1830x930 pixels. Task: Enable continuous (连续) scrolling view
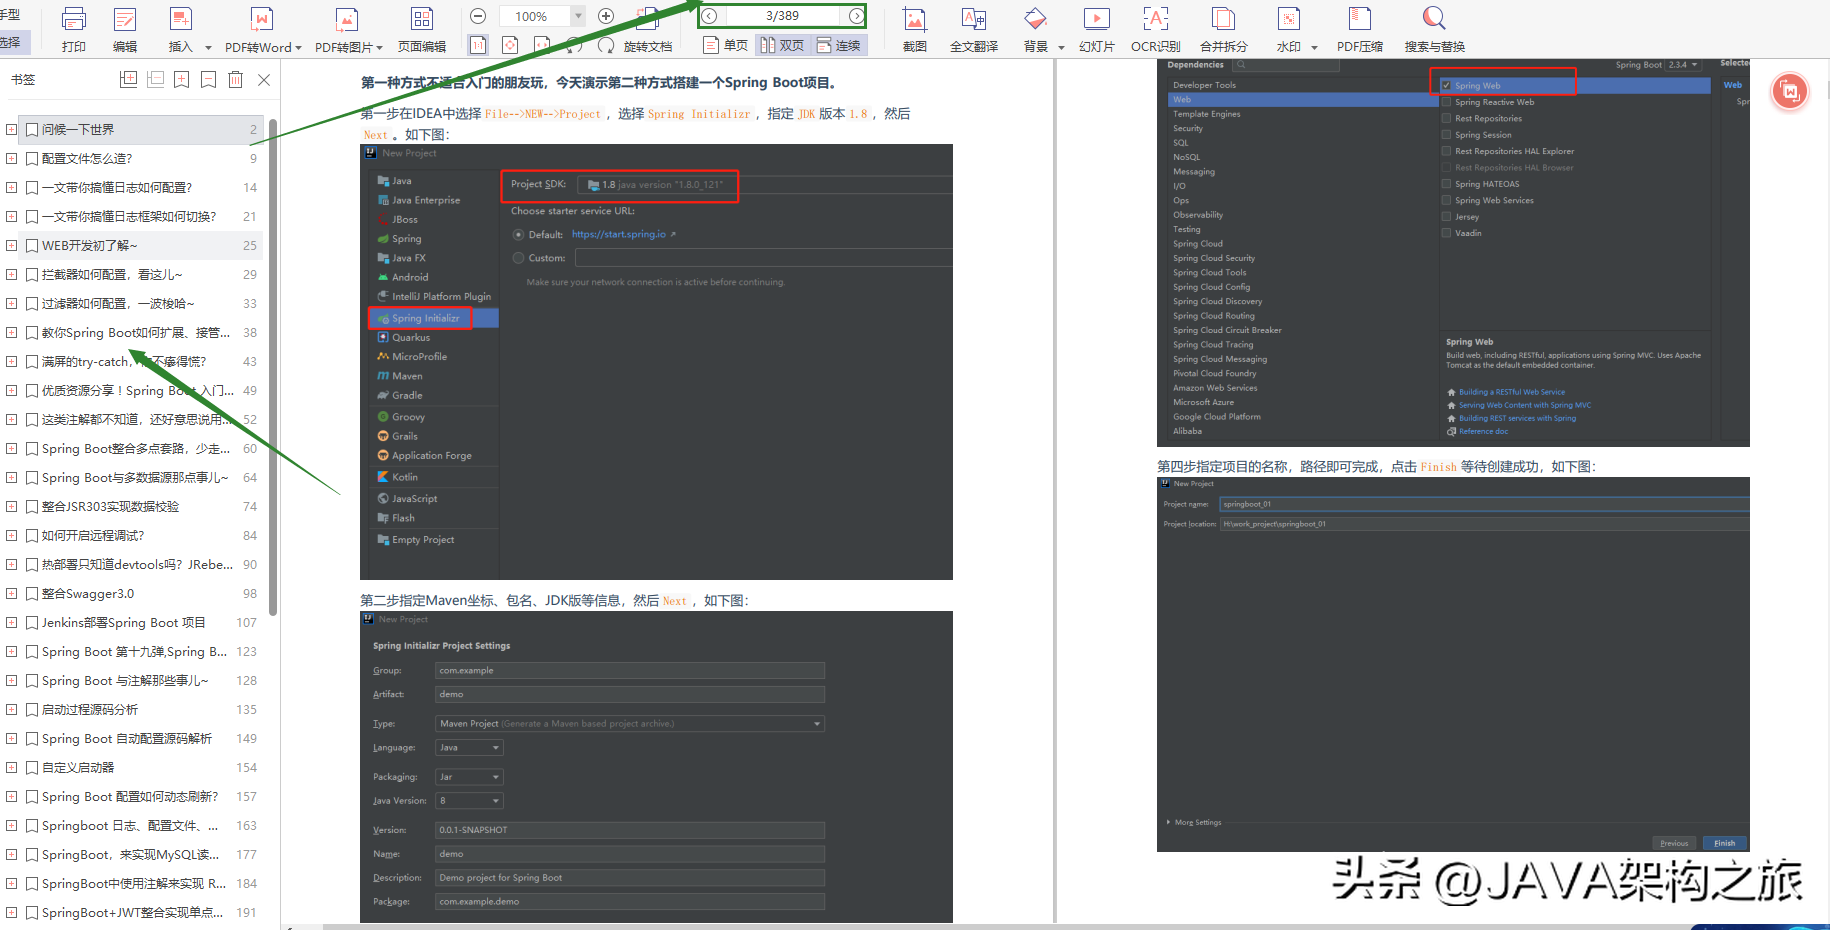[838, 45]
